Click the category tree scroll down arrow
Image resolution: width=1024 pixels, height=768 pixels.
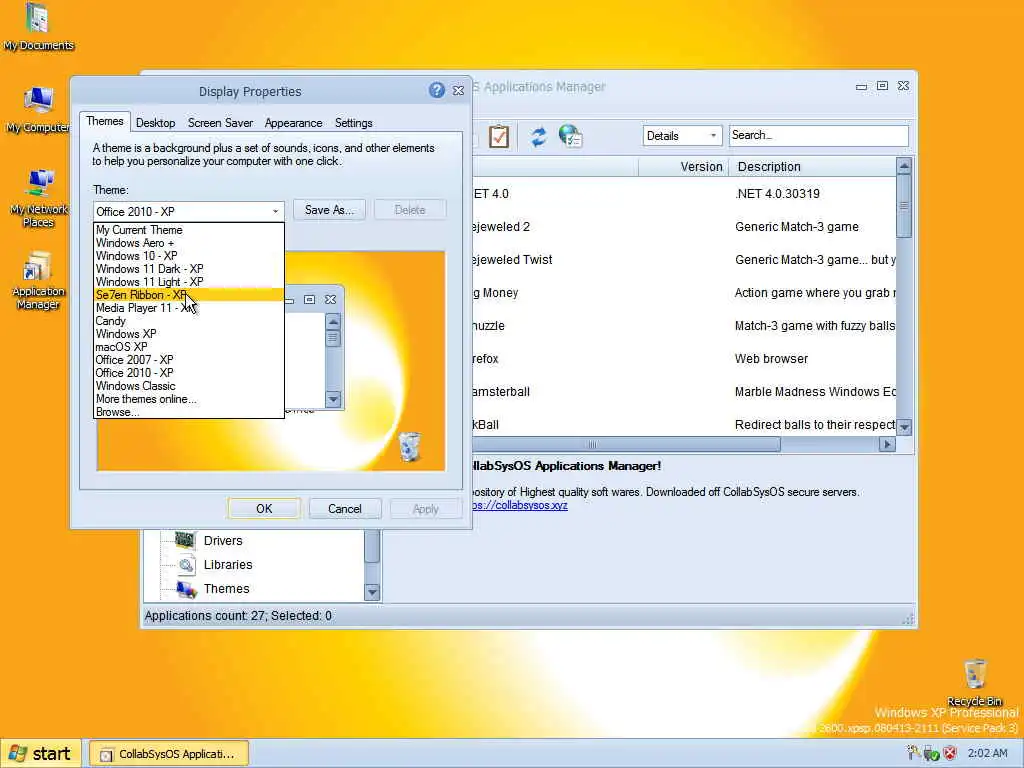click(x=372, y=592)
